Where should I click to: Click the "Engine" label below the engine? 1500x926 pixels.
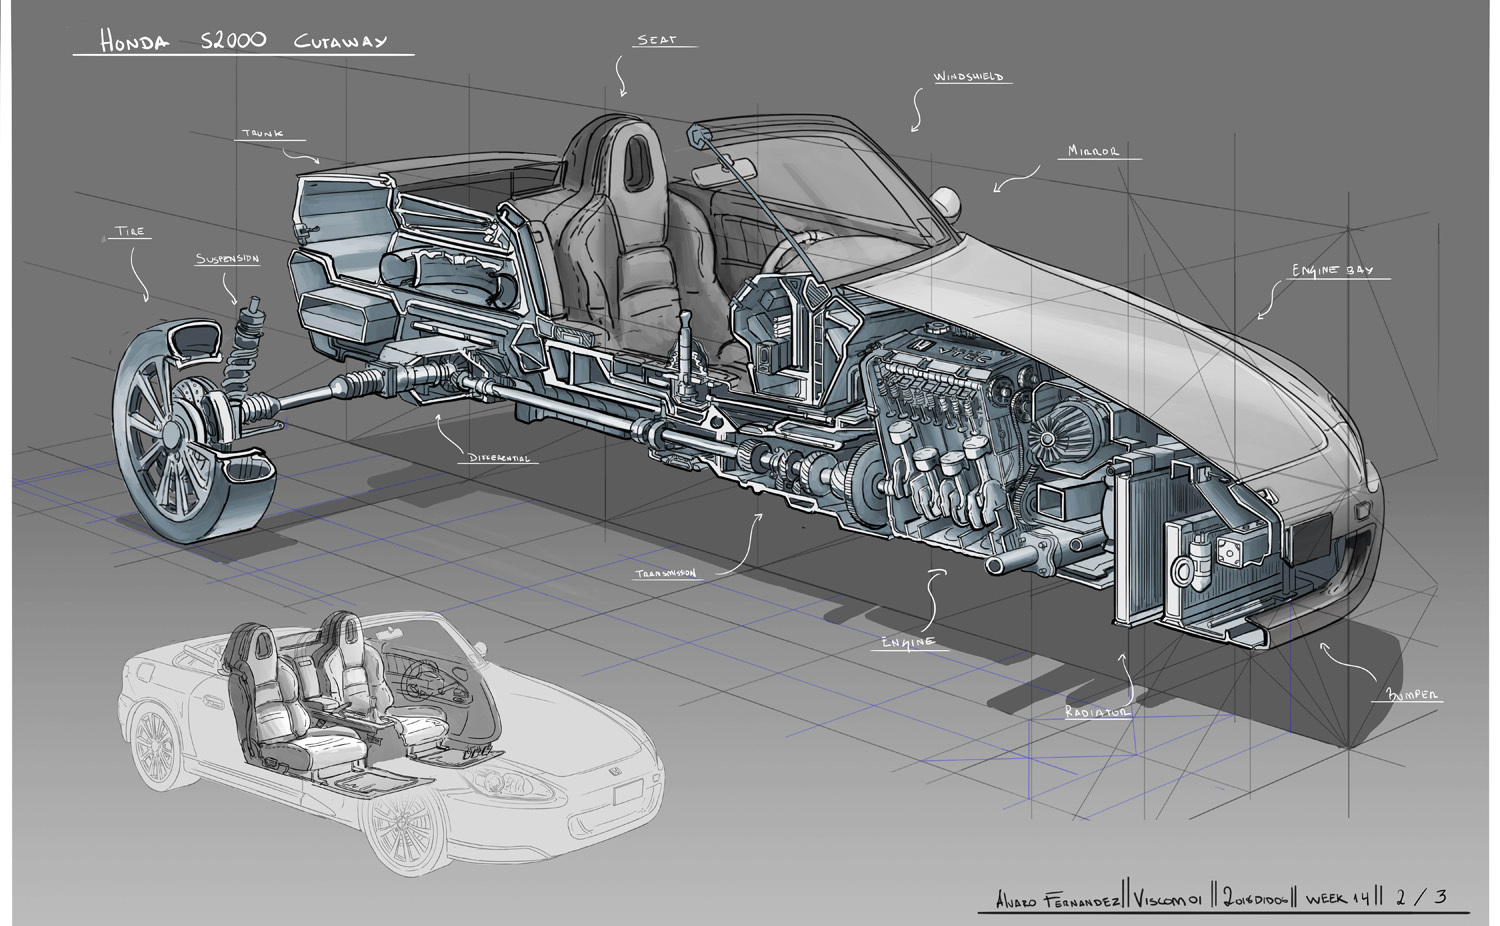click(908, 642)
